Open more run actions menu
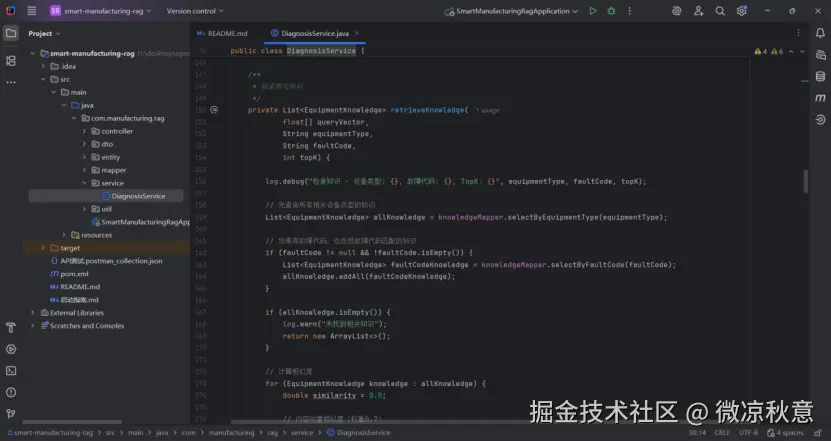Screen dimensions: 831x442 tap(630, 11)
